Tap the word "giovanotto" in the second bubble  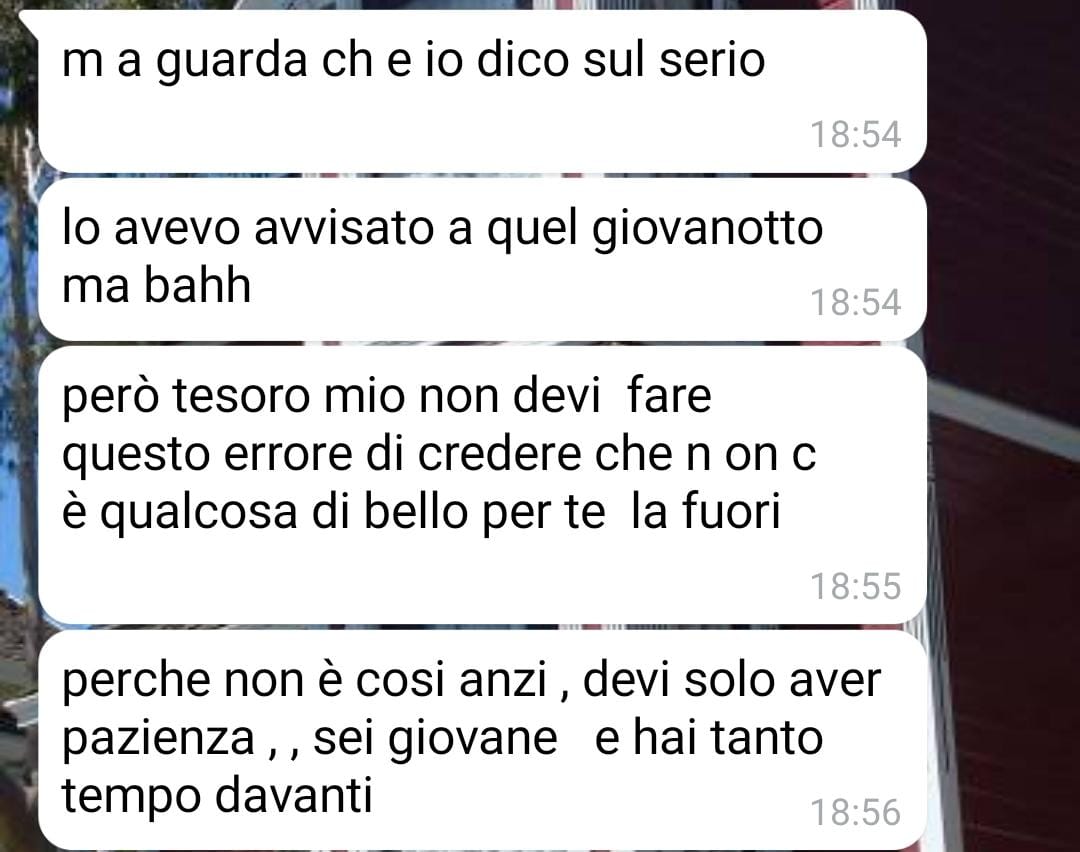pos(707,229)
